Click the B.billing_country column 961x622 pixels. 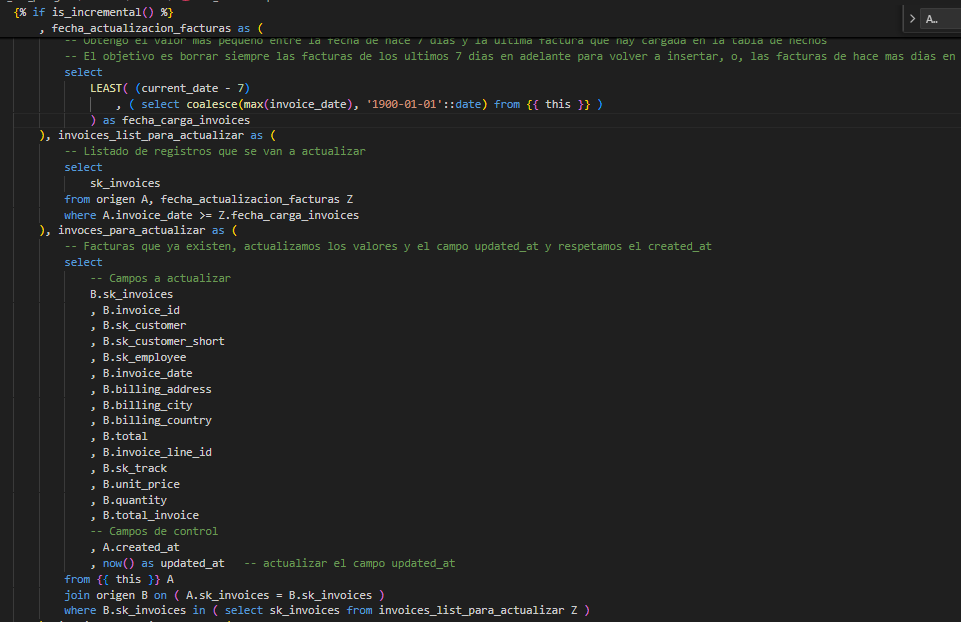click(157, 421)
